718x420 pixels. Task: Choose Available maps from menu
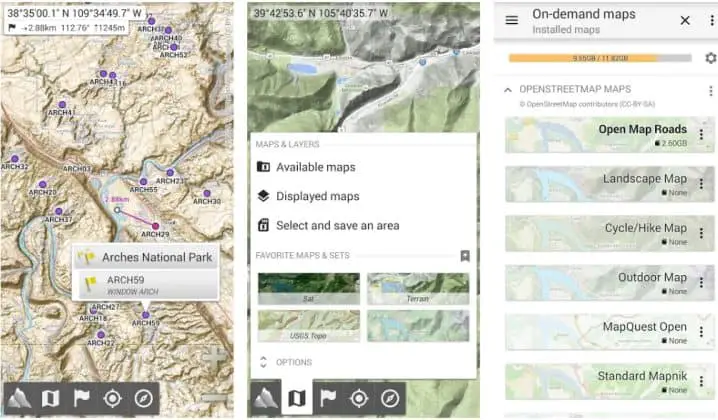316,167
